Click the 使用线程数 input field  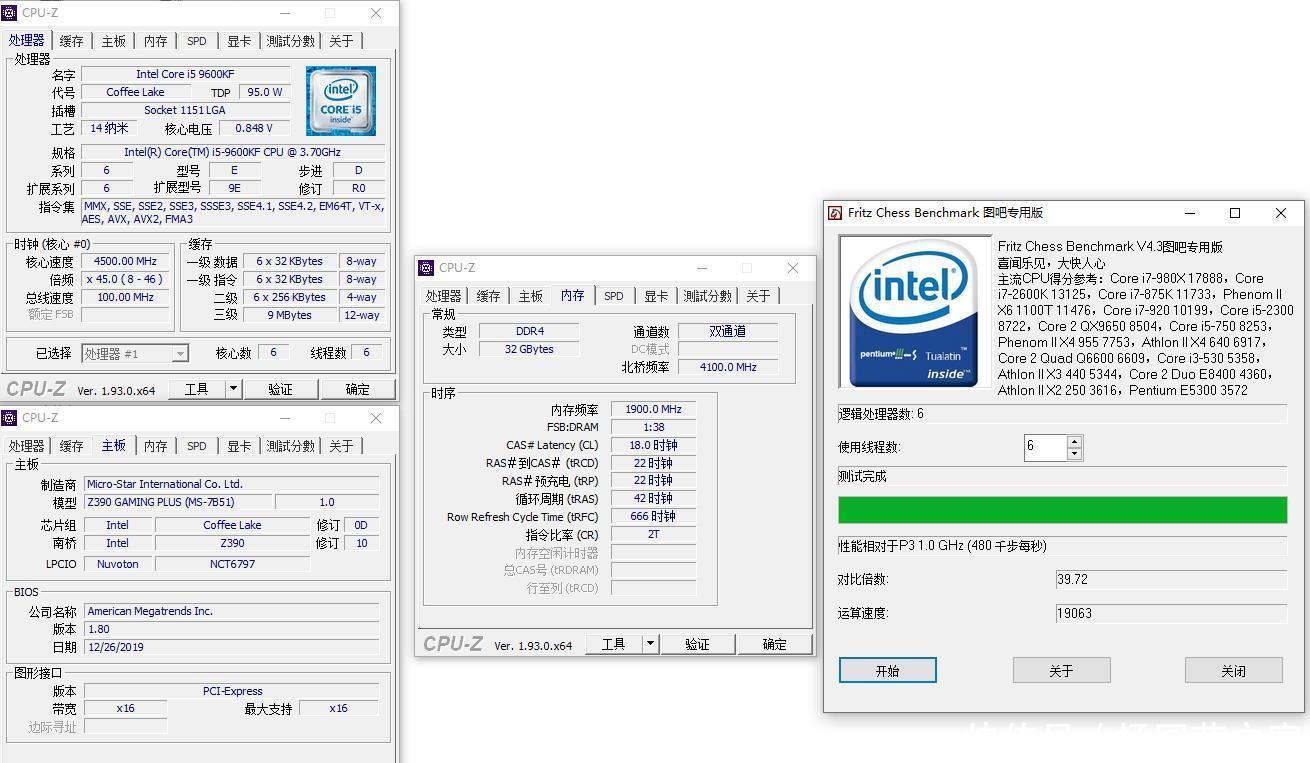click(x=1046, y=447)
